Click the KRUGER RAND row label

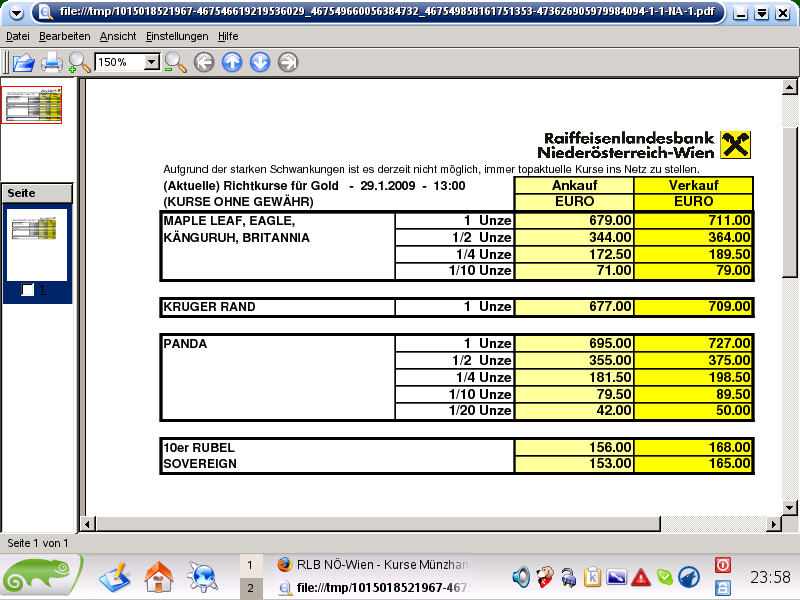[x=209, y=307]
